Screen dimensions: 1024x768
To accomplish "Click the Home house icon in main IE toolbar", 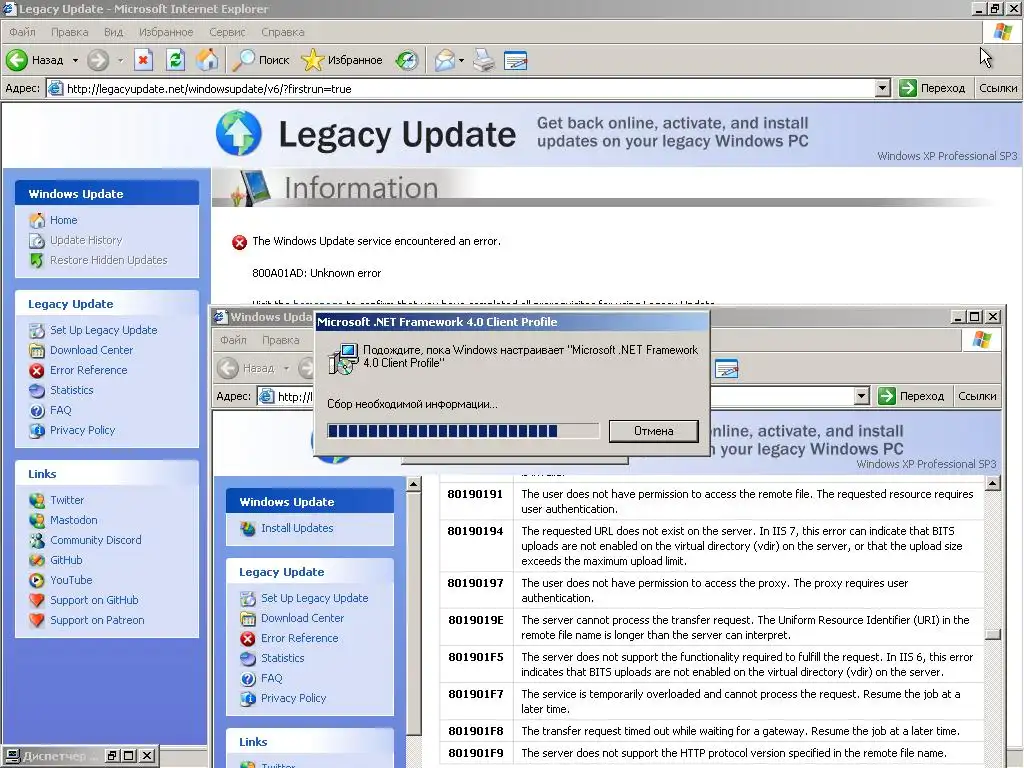I will click(x=207, y=60).
